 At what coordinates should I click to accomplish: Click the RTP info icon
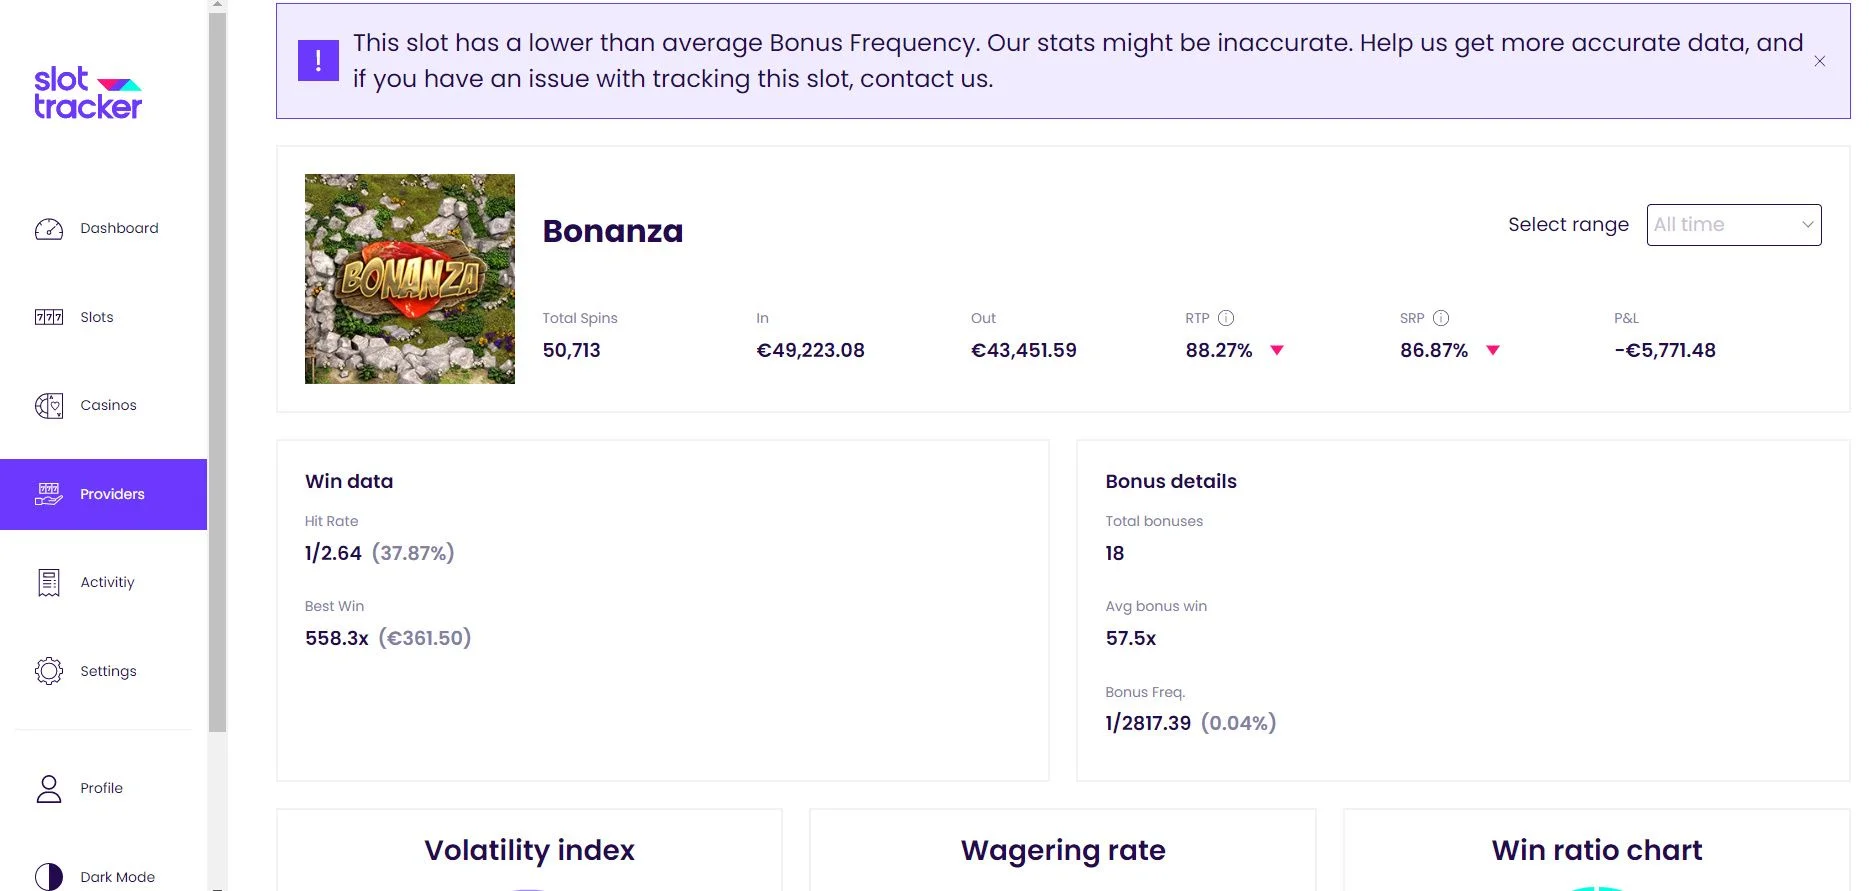coord(1226,318)
